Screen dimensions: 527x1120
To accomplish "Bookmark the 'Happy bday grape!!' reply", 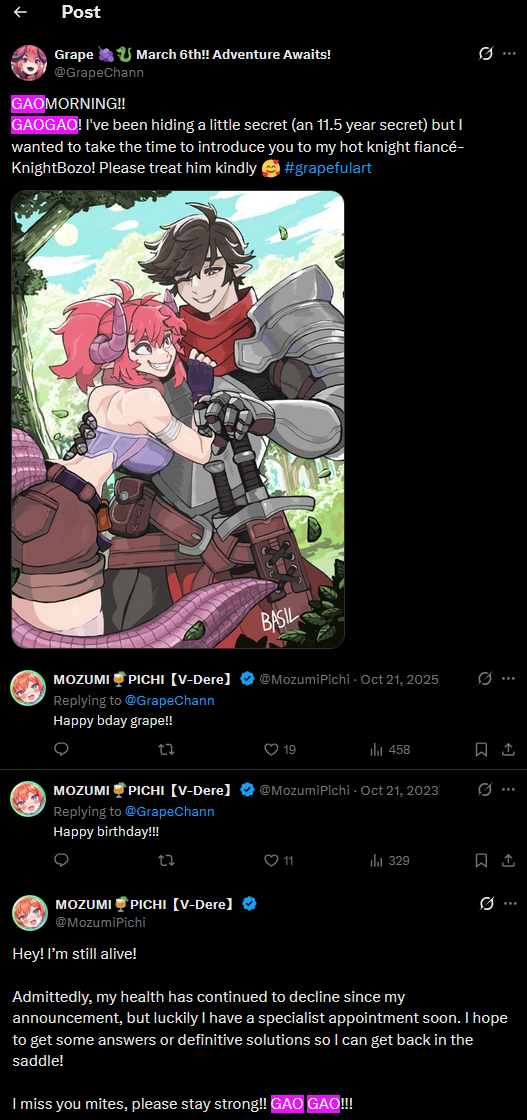I will click(481, 749).
